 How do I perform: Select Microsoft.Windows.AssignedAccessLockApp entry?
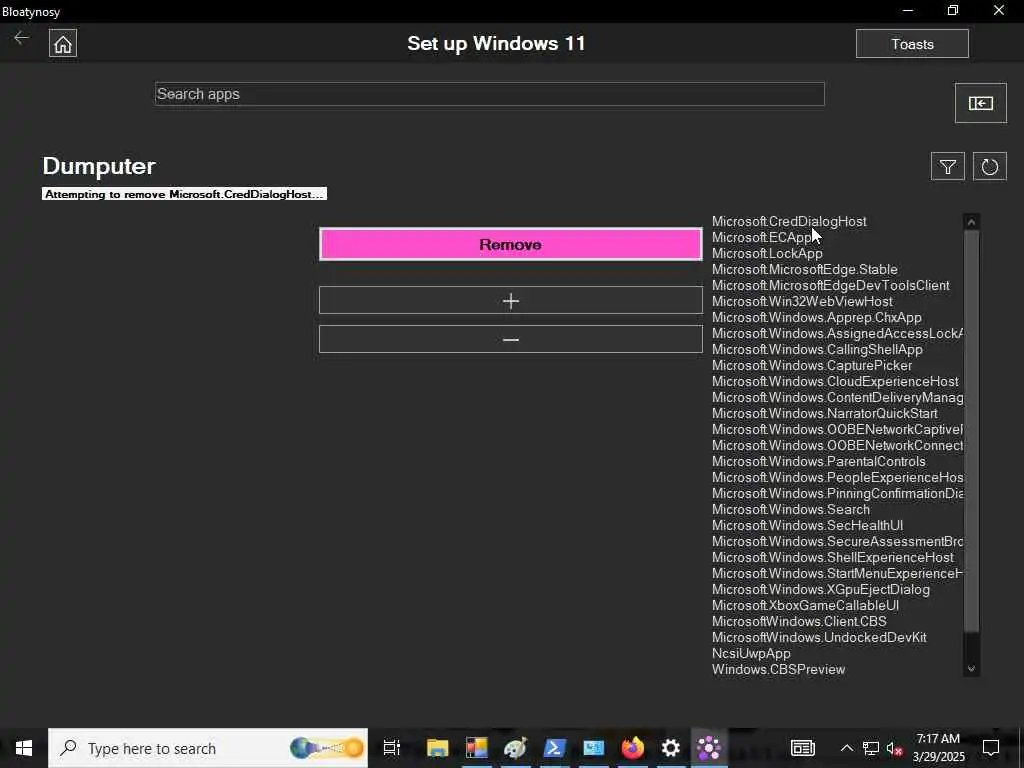(837, 334)
